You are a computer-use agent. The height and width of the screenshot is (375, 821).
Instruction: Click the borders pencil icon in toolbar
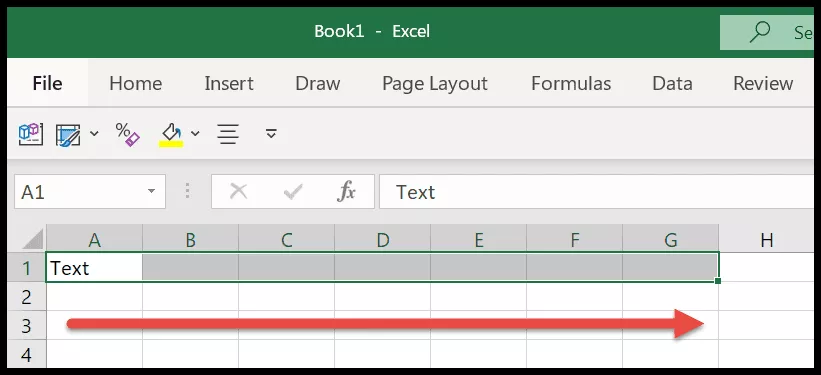(68, 135)
